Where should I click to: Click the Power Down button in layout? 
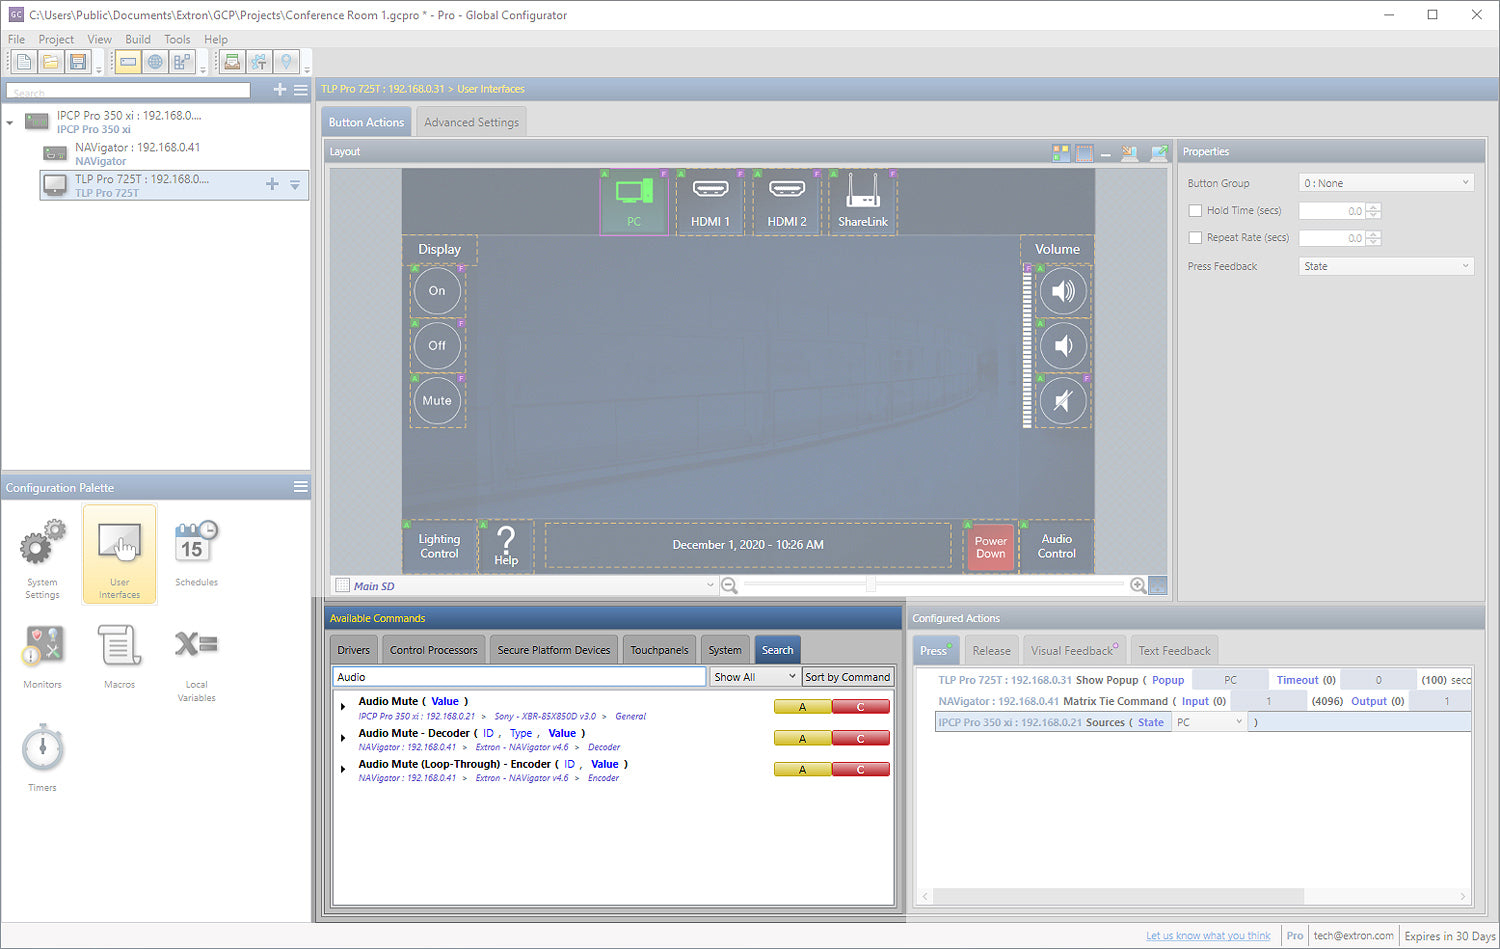pos(990,547)
